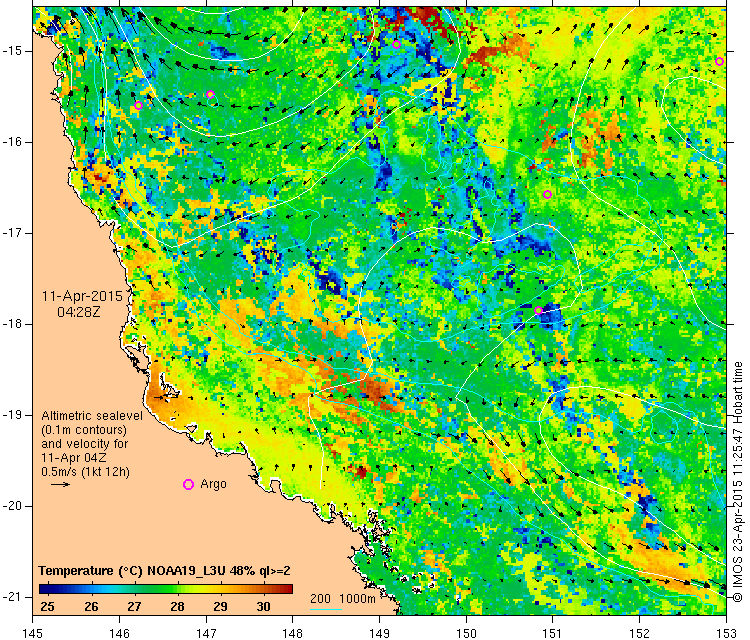The image size is (750, 640).
Task: Click the time label 04:28Z
Action: pyautogui.click(x=79, y=312)
